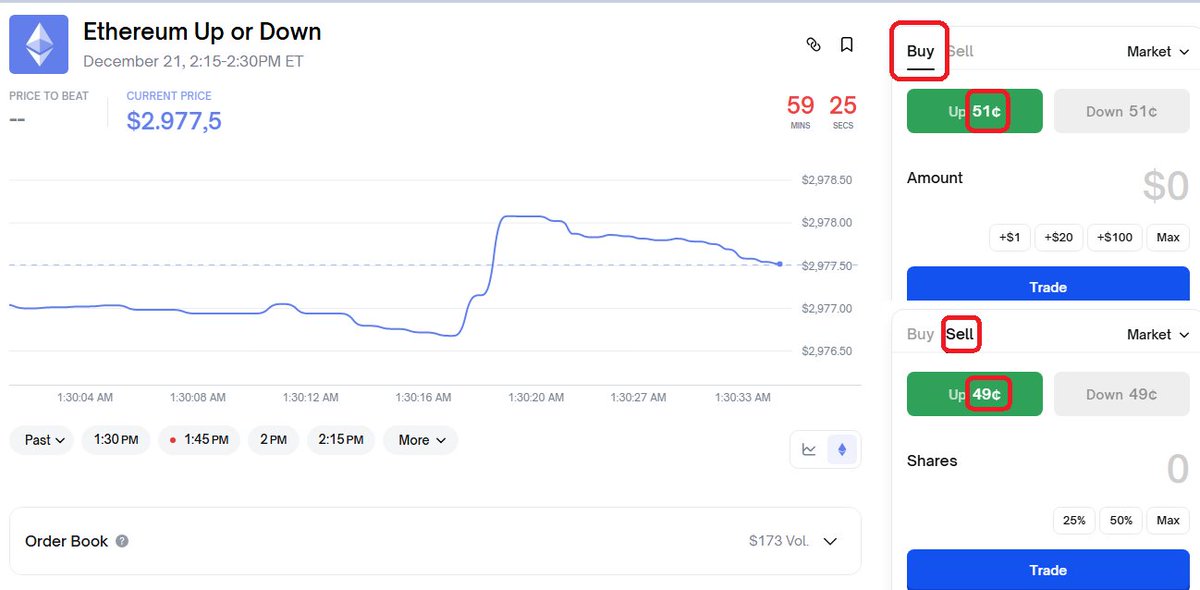Click the 1:30:04 AM axis label
This screenshot has width=1200, height=590.
(84, 397)
